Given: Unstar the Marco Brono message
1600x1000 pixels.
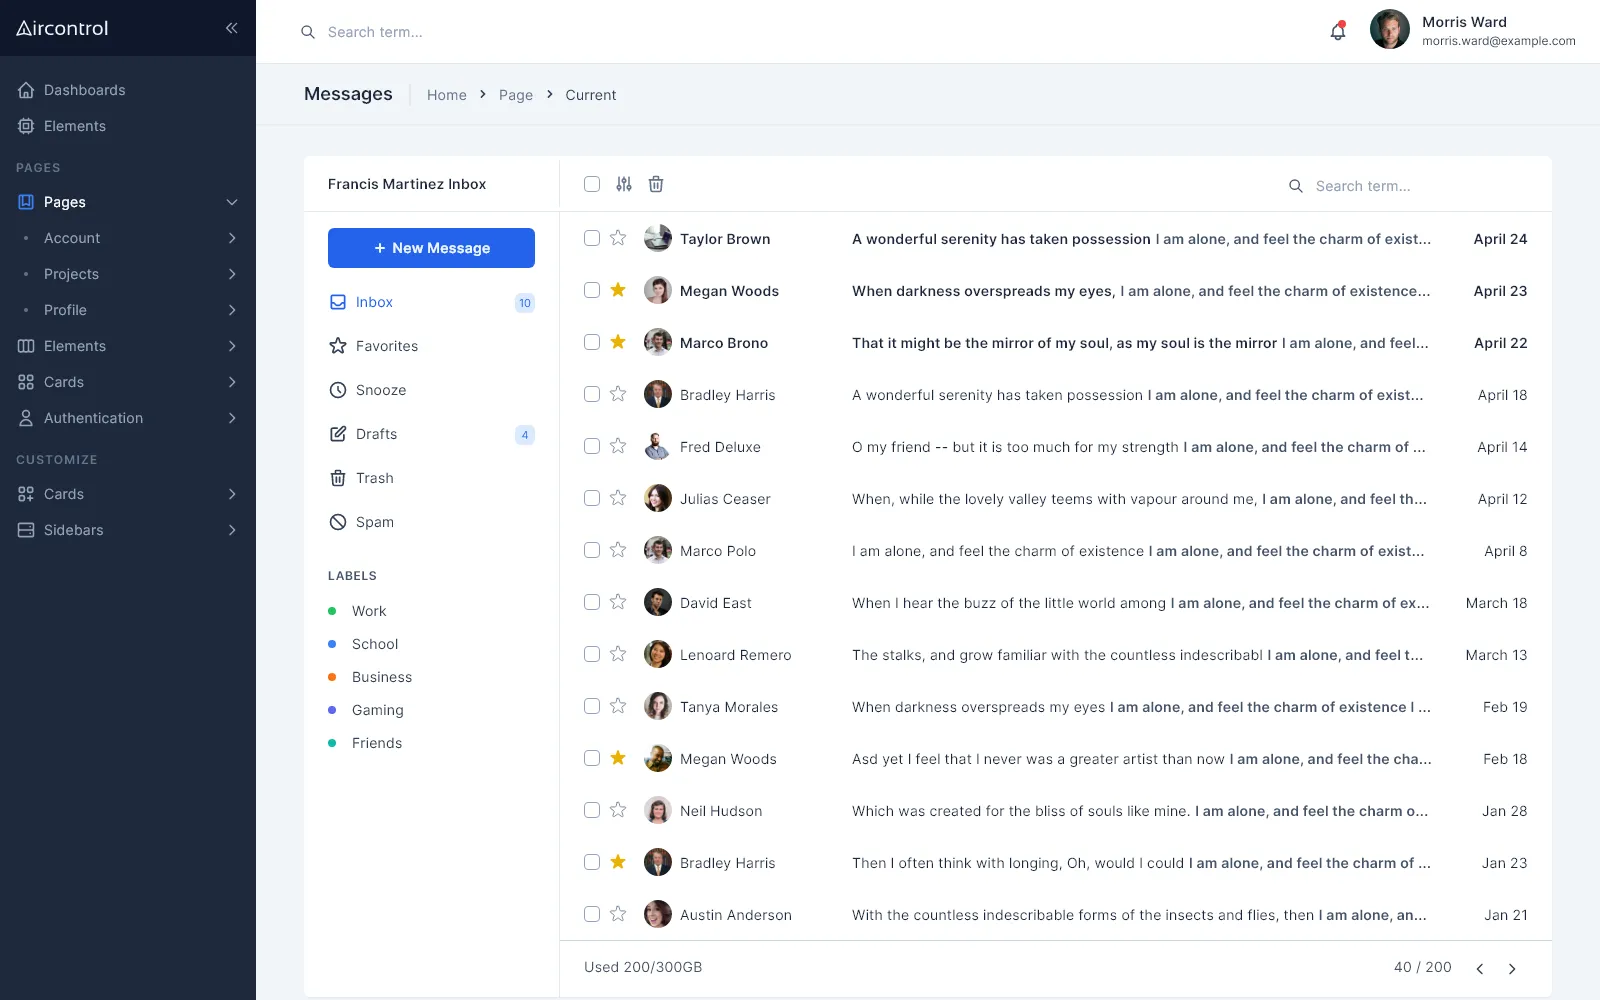Looking at the screenshot, I should pos(618,342).
